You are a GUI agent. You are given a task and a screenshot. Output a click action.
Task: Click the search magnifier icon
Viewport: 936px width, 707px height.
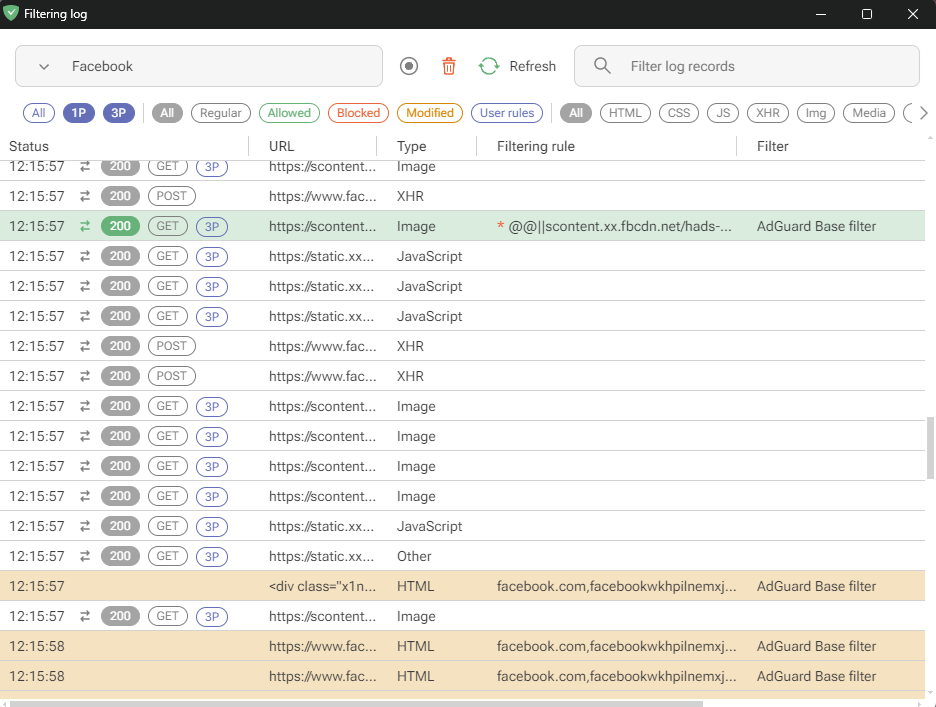point(602,66)
